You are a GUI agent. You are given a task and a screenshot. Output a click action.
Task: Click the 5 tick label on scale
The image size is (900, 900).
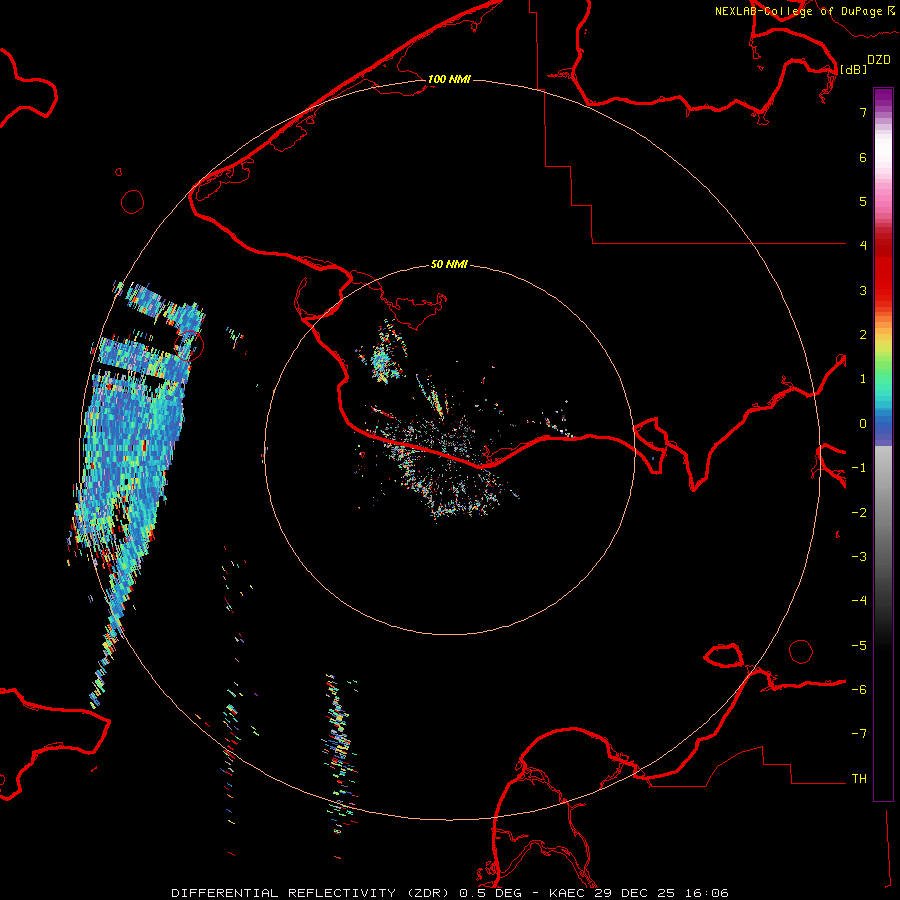(863, 201)
